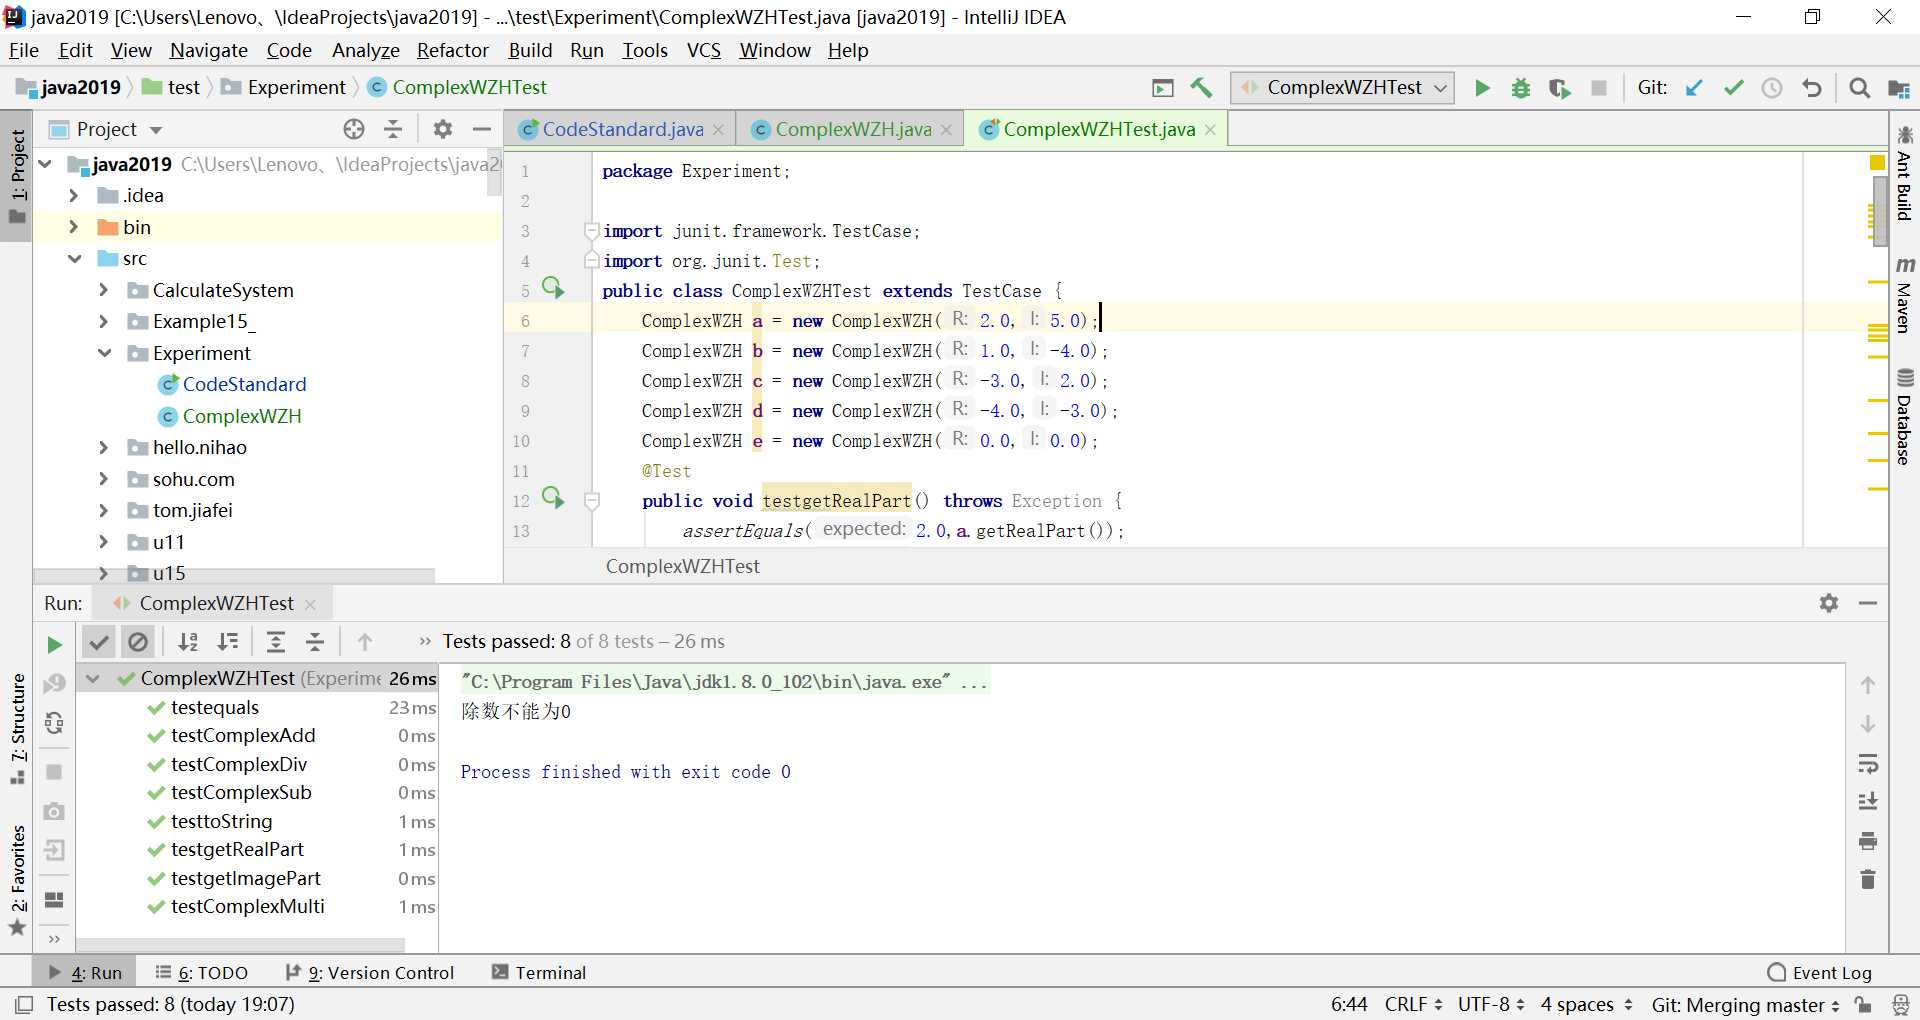
Task: Click the locate target icon in Project panel
Action: (354, 129)
